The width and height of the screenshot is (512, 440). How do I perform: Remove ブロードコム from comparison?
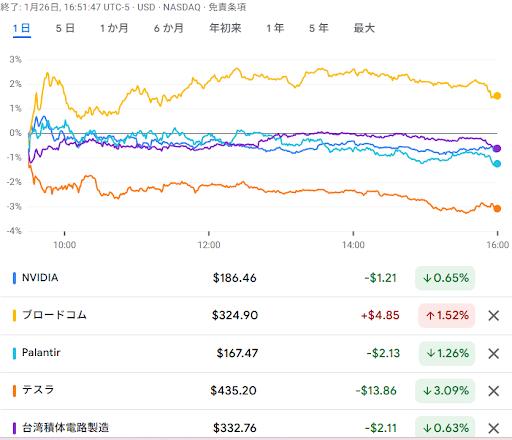[x=493, y=316]
